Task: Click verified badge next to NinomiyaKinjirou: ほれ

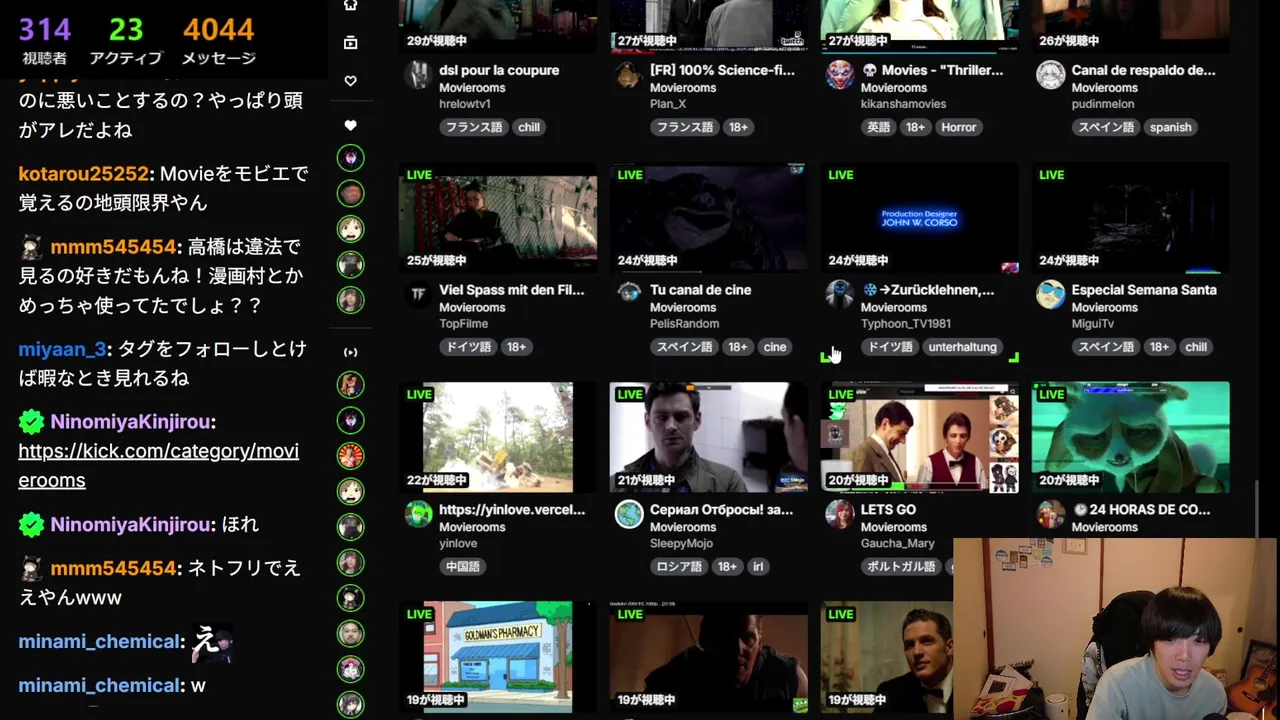Action: click(x=32, y=524)
